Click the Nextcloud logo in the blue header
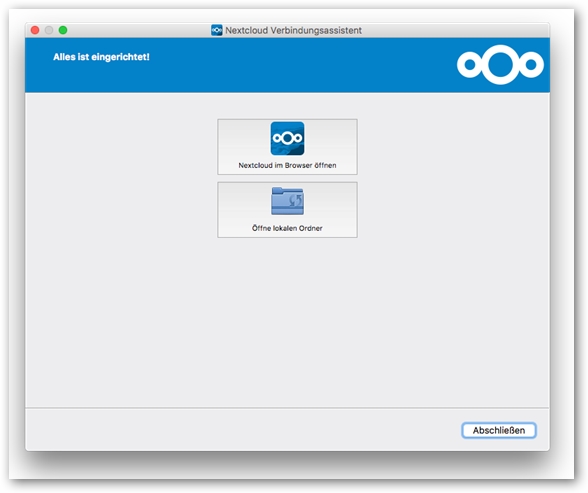The height and width of the screenshot is (493, 588). pyautogui.click(x=500, y=65)
